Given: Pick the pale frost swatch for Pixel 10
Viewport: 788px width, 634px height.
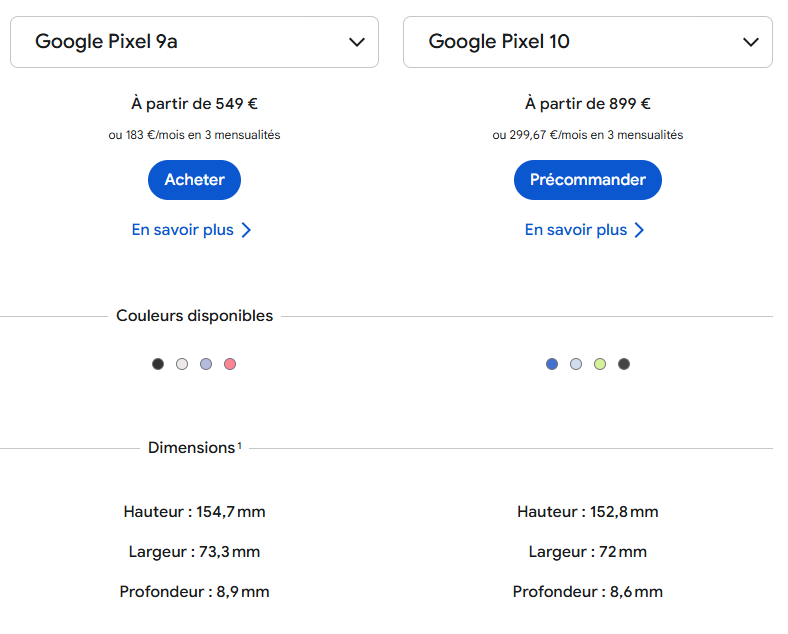Looking at the screenshot, I should [576, 364].
